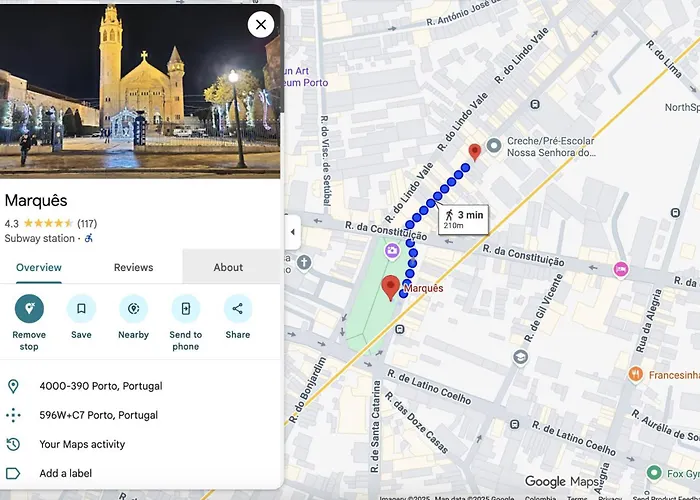The width and height of the screenshot is (700, 500).
Task: Click the red Marquês map pin
Action: (x=391, y=288)
